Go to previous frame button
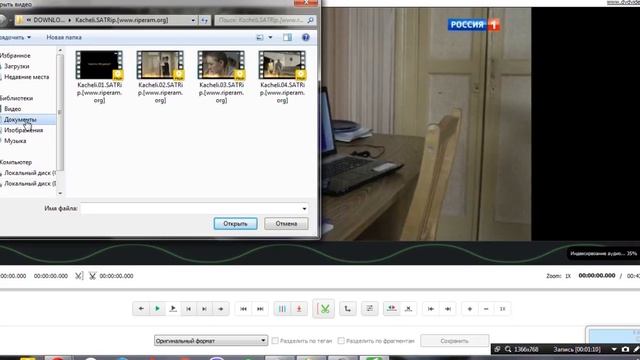 (189, 309)
